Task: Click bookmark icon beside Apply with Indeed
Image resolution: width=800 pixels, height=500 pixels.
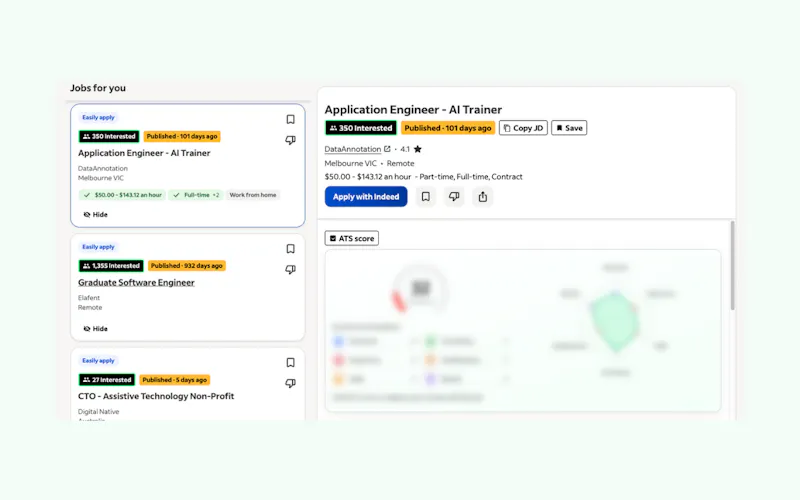Action: tap(426, 196)
